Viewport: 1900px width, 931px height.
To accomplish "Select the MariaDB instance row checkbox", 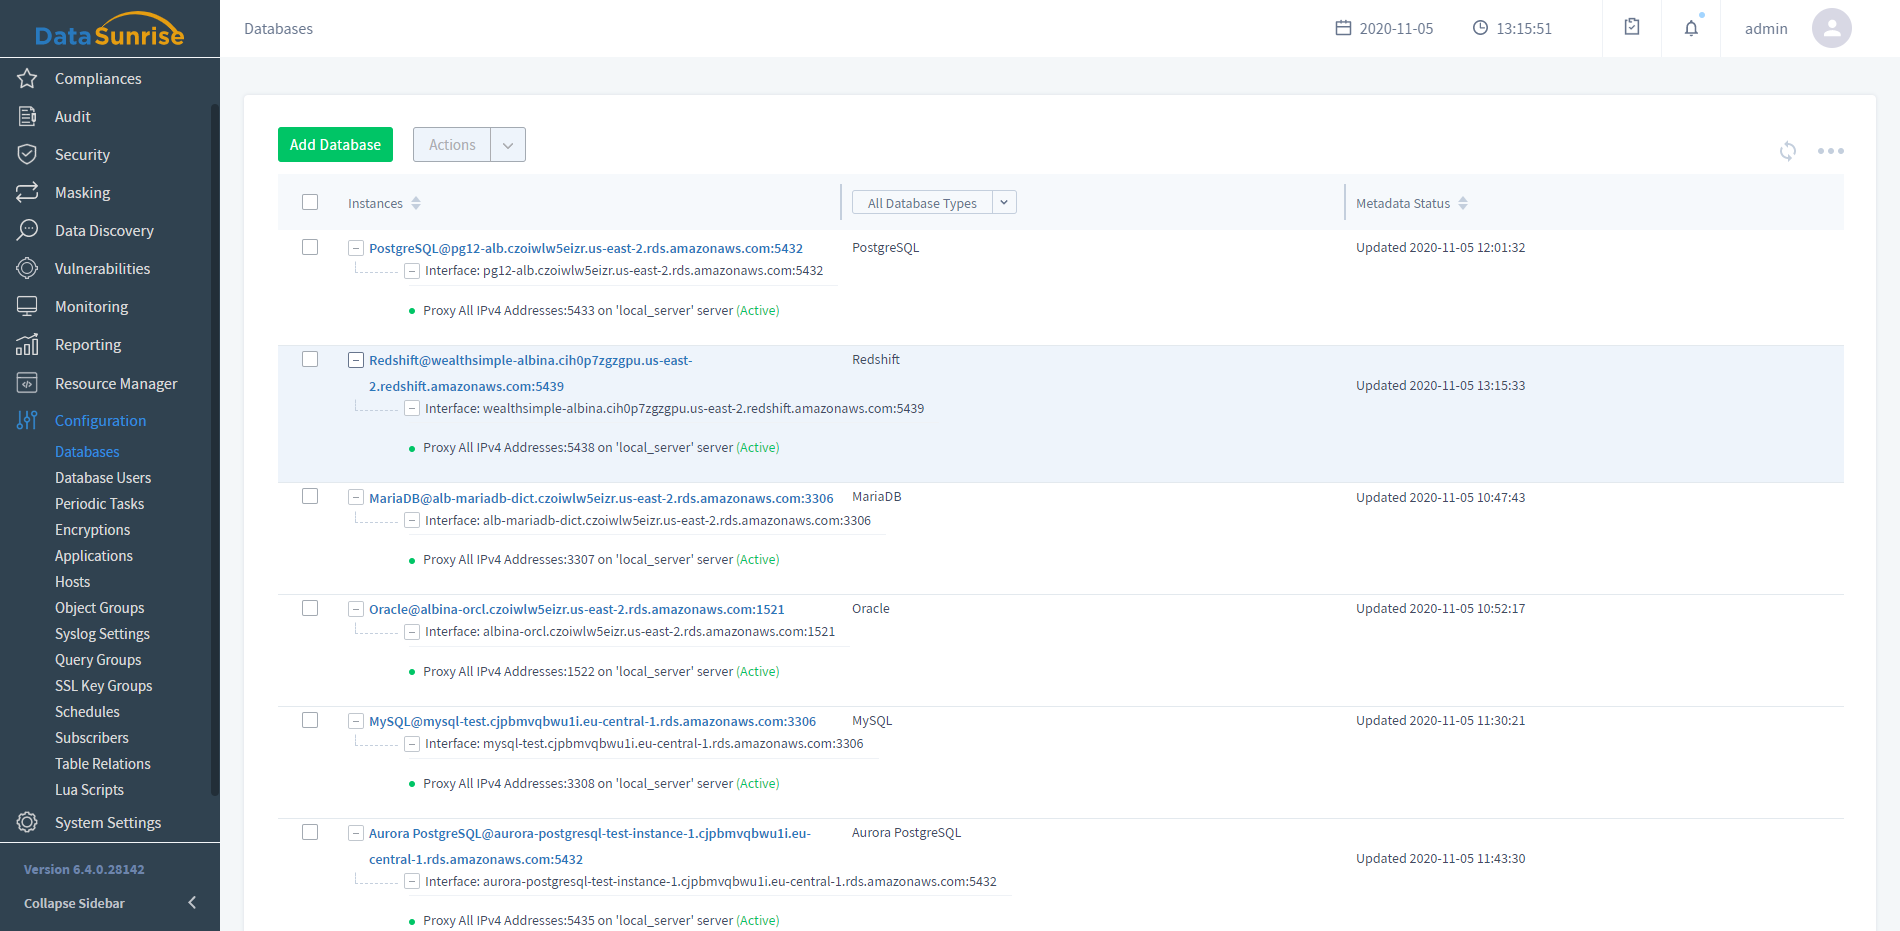I will (x=310, y=496).
